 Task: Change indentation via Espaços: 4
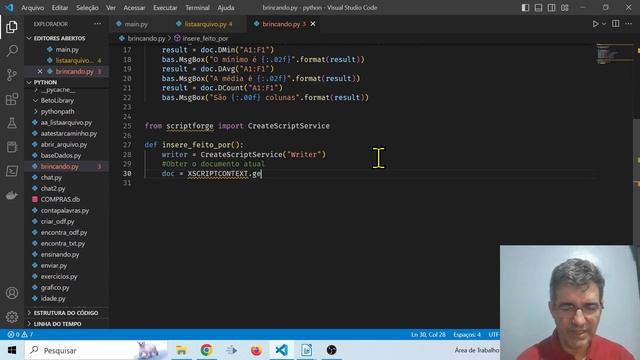(x=467, y=335)
